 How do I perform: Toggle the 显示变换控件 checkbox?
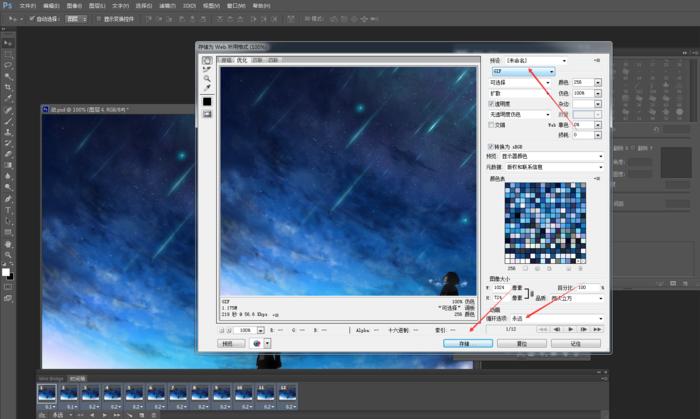click(x=99, y=19)
